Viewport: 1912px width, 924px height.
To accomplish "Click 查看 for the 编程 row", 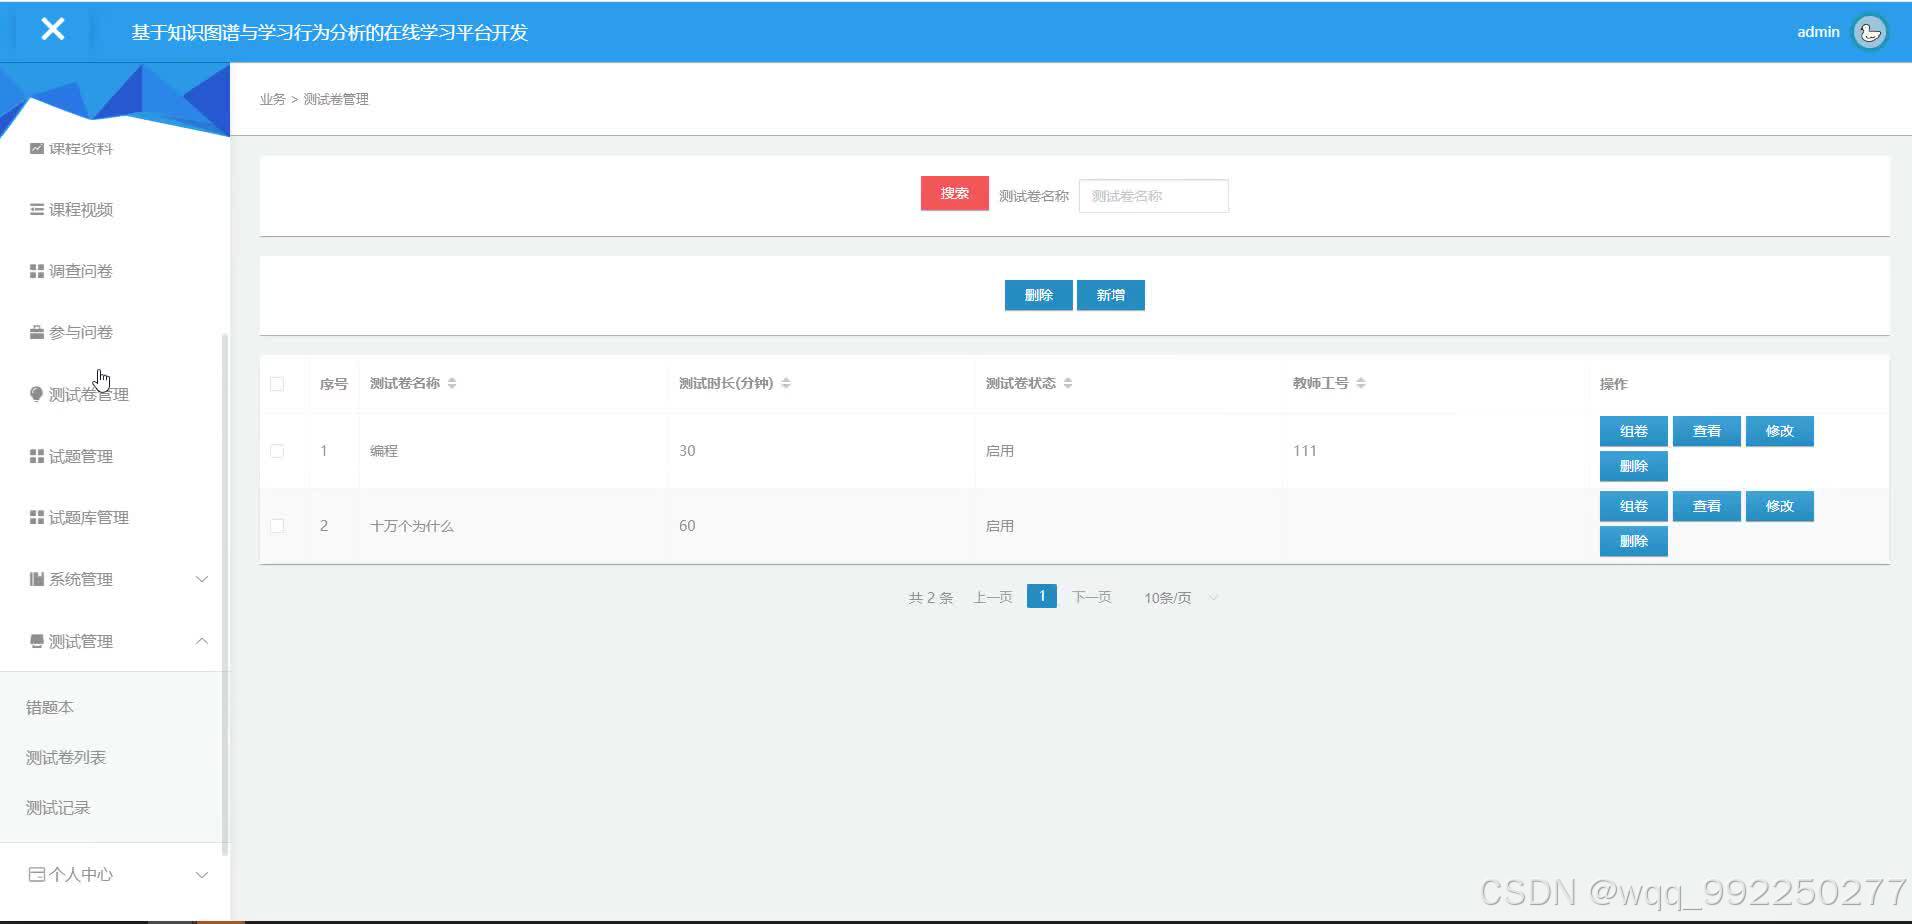I will pyautogui.click(x=1706, y=431).
